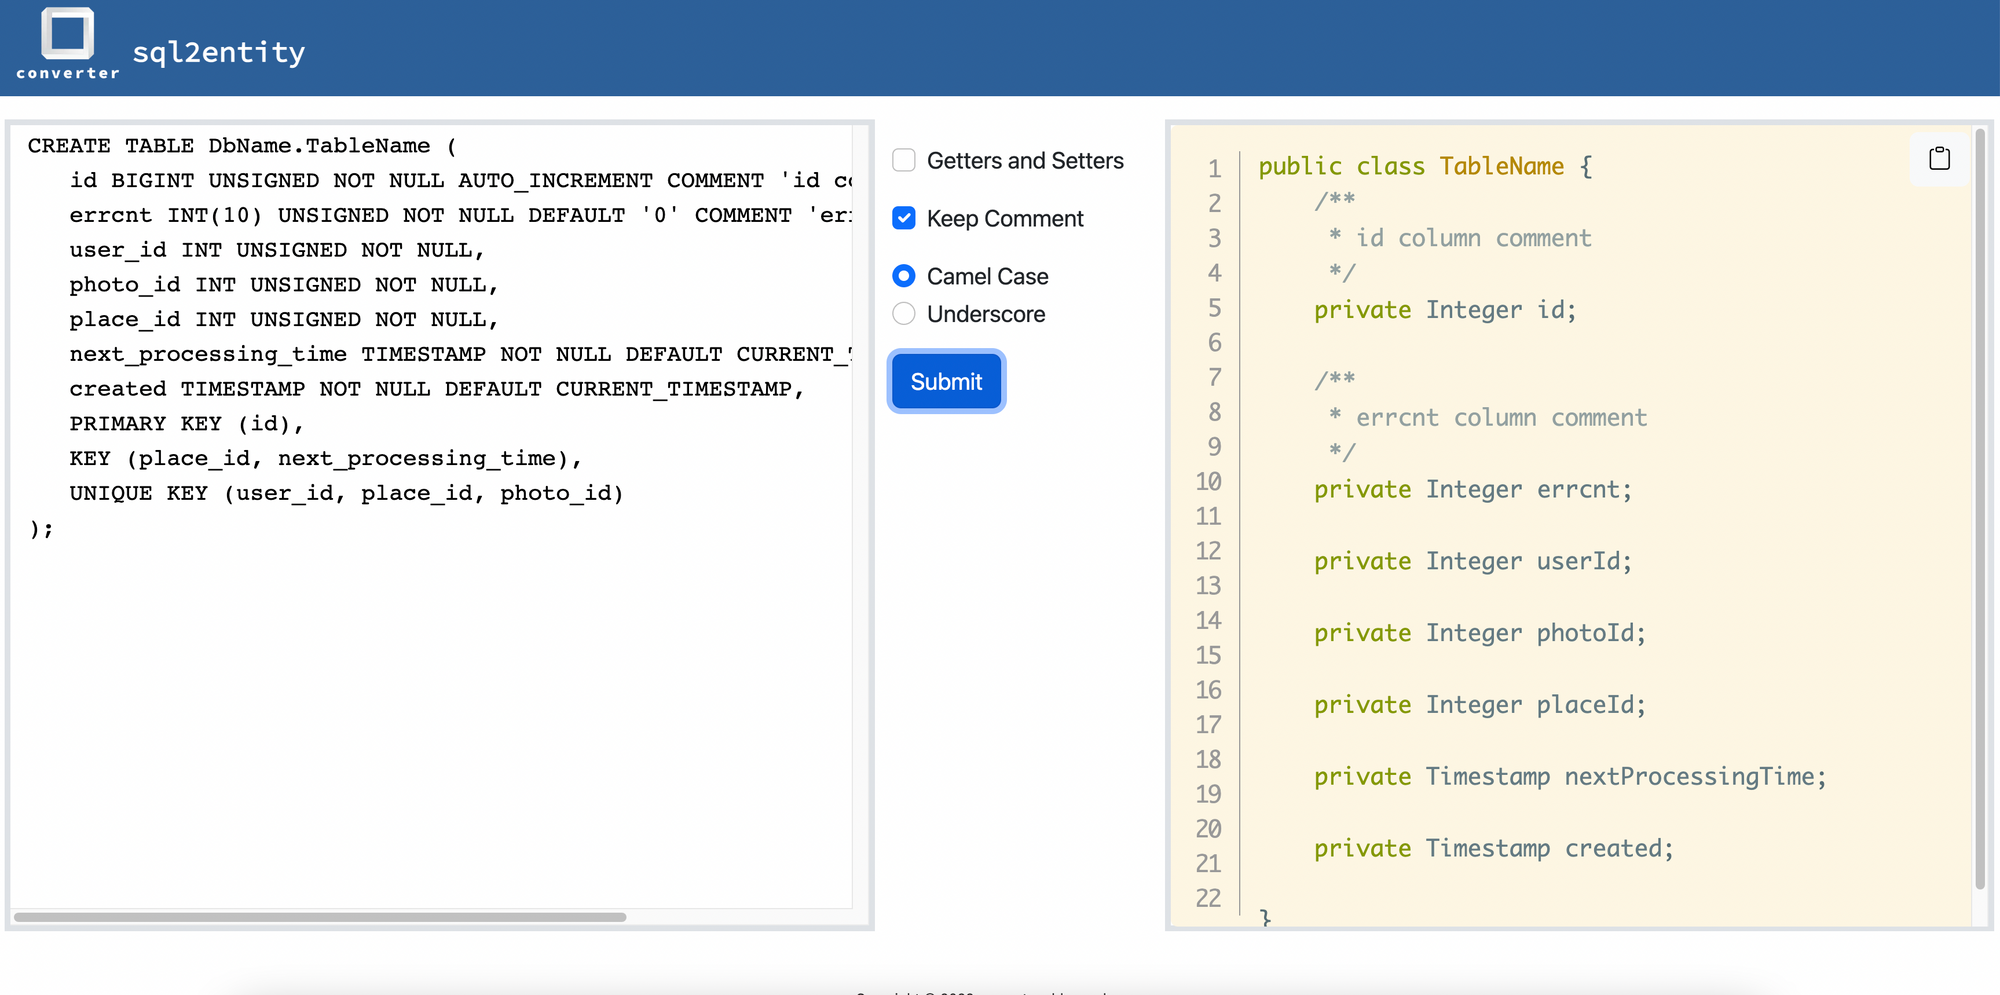Disable the Keep Comment checkbox
The height and width of the screenshot is (995, 2000).
903,218
